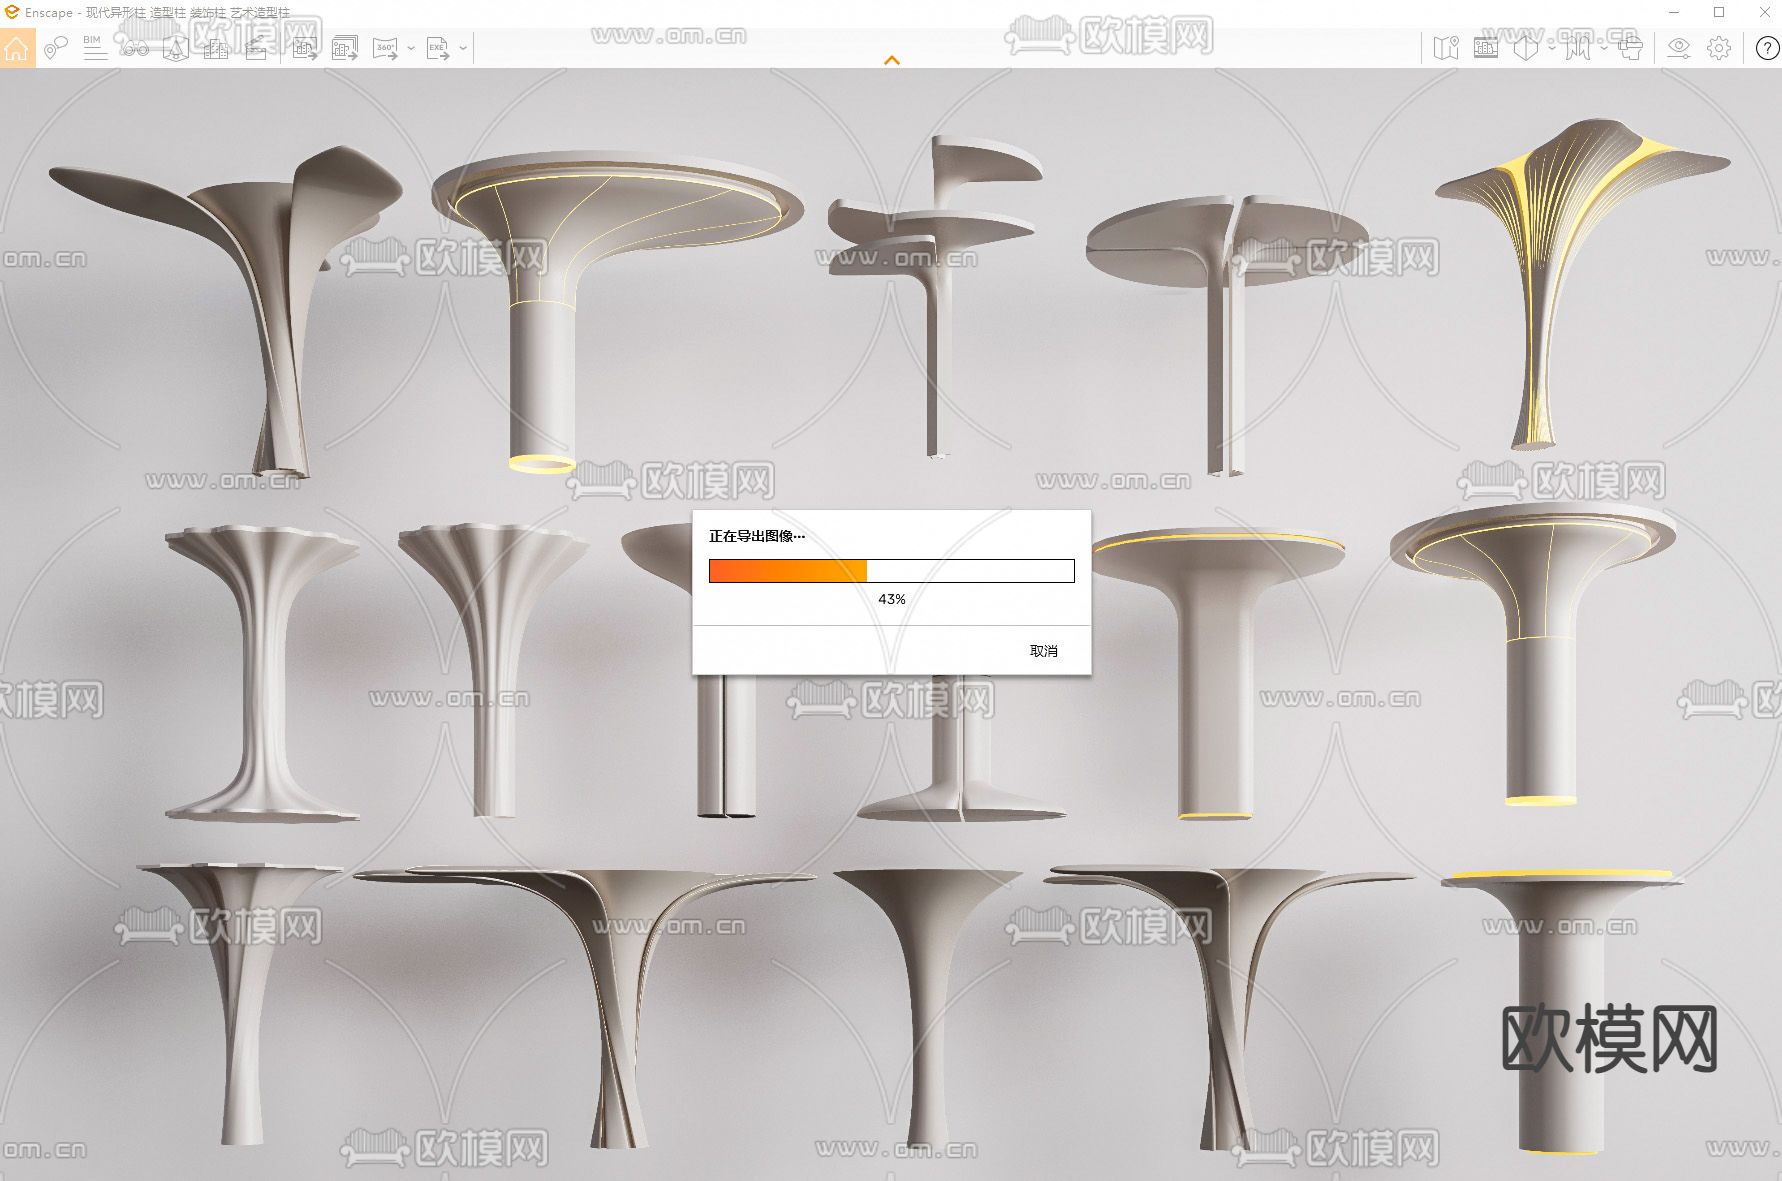Click the 正在导出图像 dialog title text

click(x=757, y=536)
